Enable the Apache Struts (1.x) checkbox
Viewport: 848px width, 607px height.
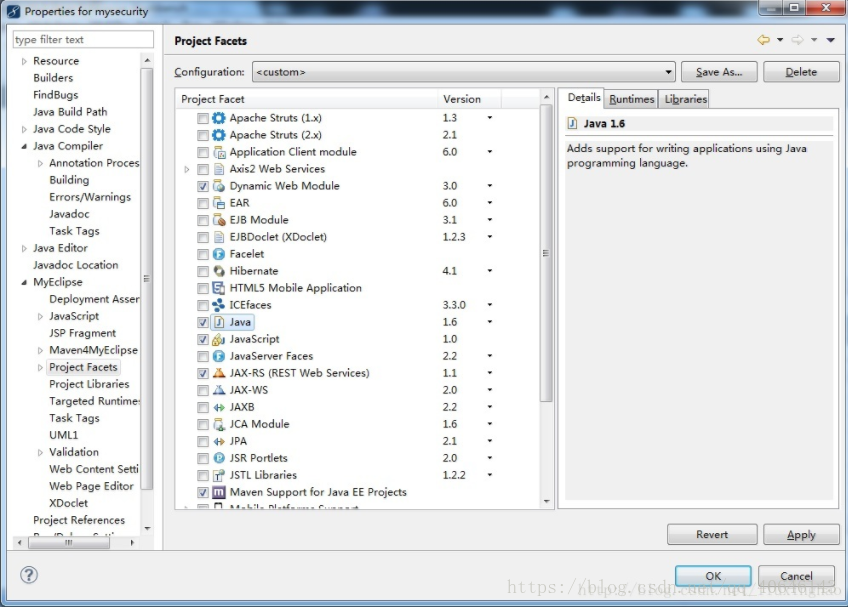(x=203, y=118)
